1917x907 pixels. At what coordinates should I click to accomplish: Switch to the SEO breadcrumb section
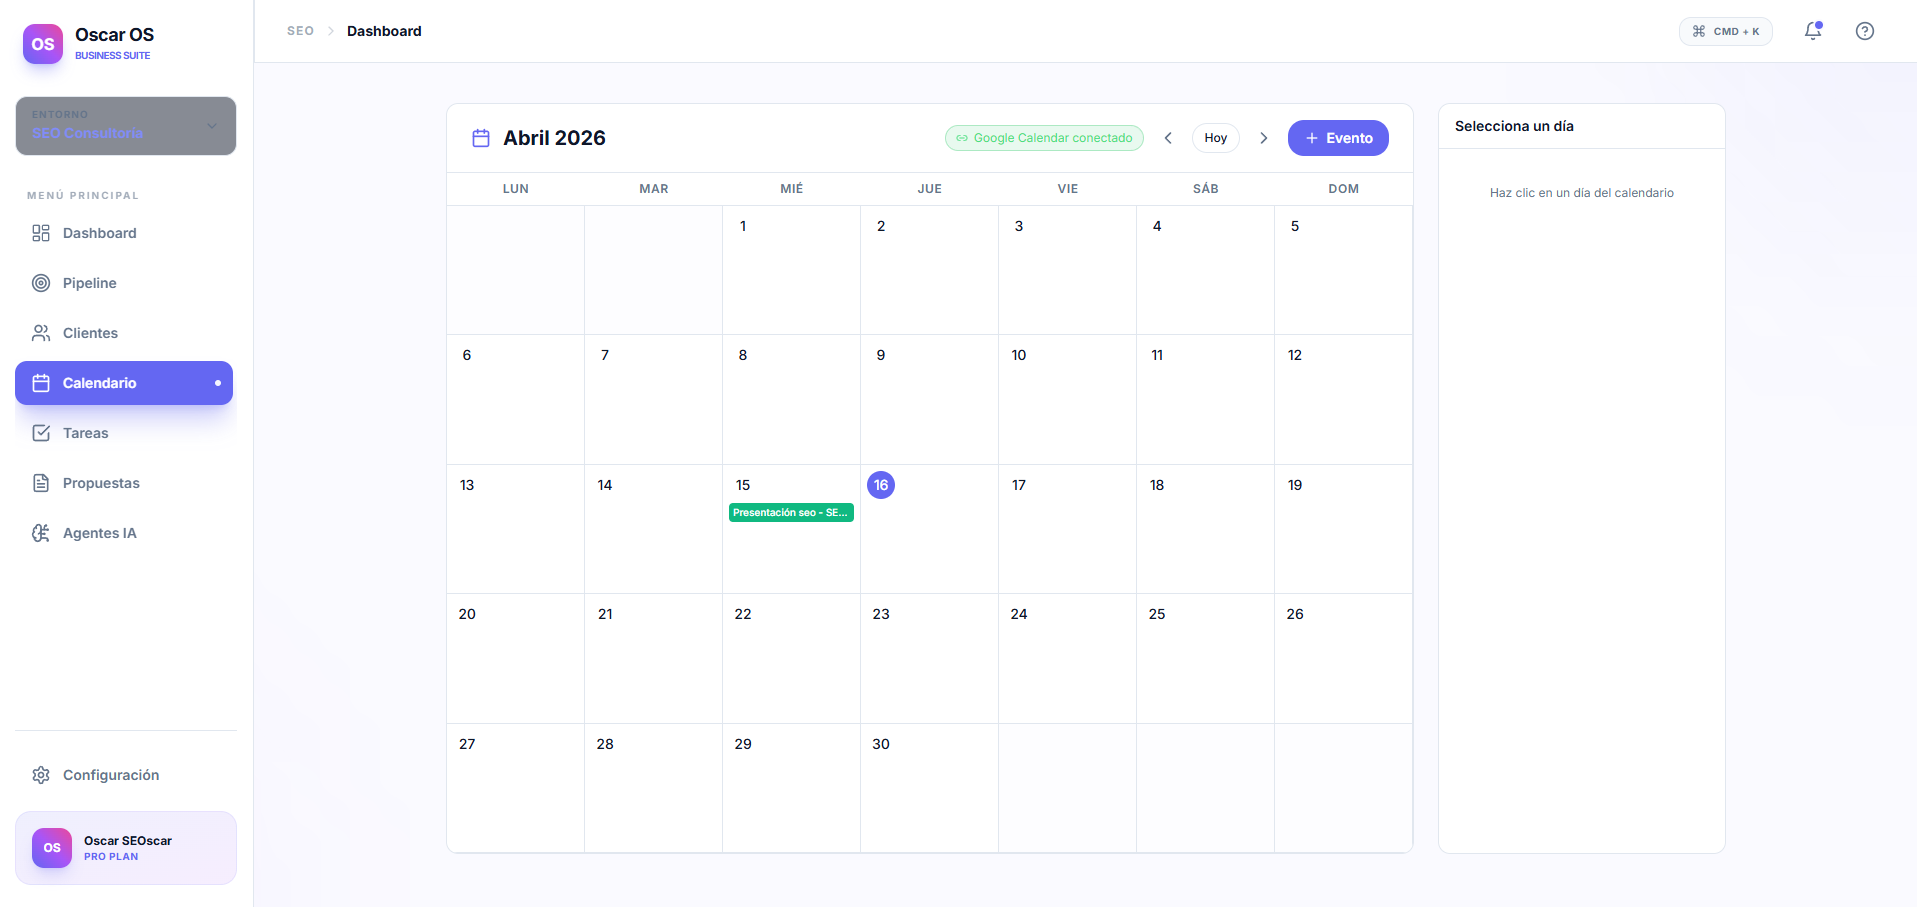tap(300, 31)
